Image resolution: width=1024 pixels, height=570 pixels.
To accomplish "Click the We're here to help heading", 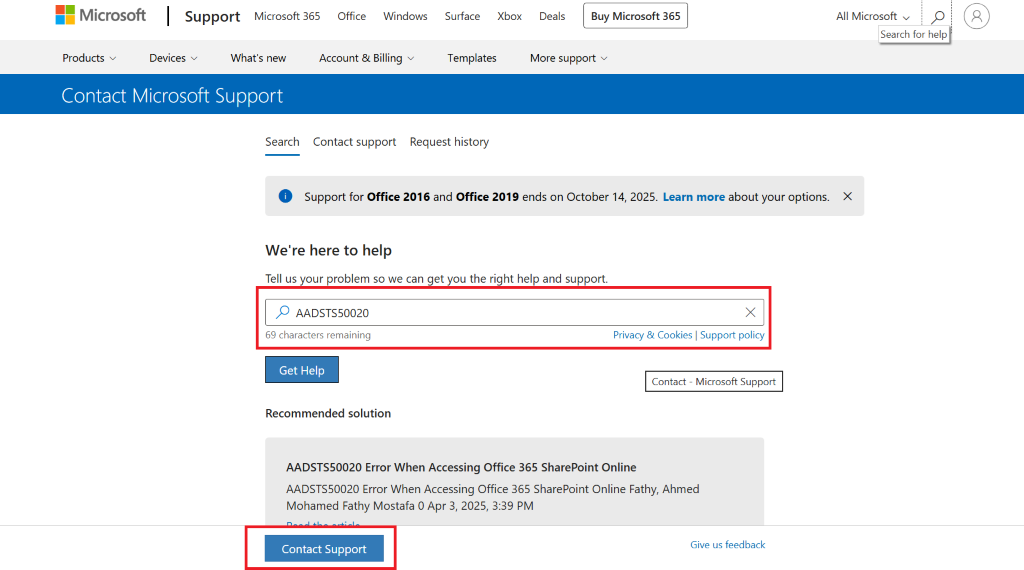I will 328,250.
